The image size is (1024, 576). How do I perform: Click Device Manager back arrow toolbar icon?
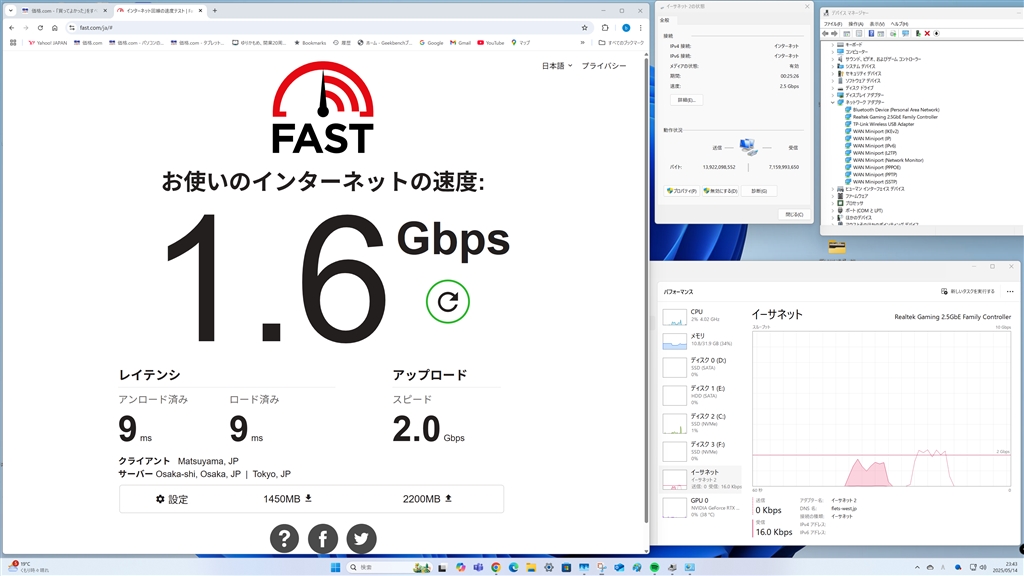[x=825, y=33]
